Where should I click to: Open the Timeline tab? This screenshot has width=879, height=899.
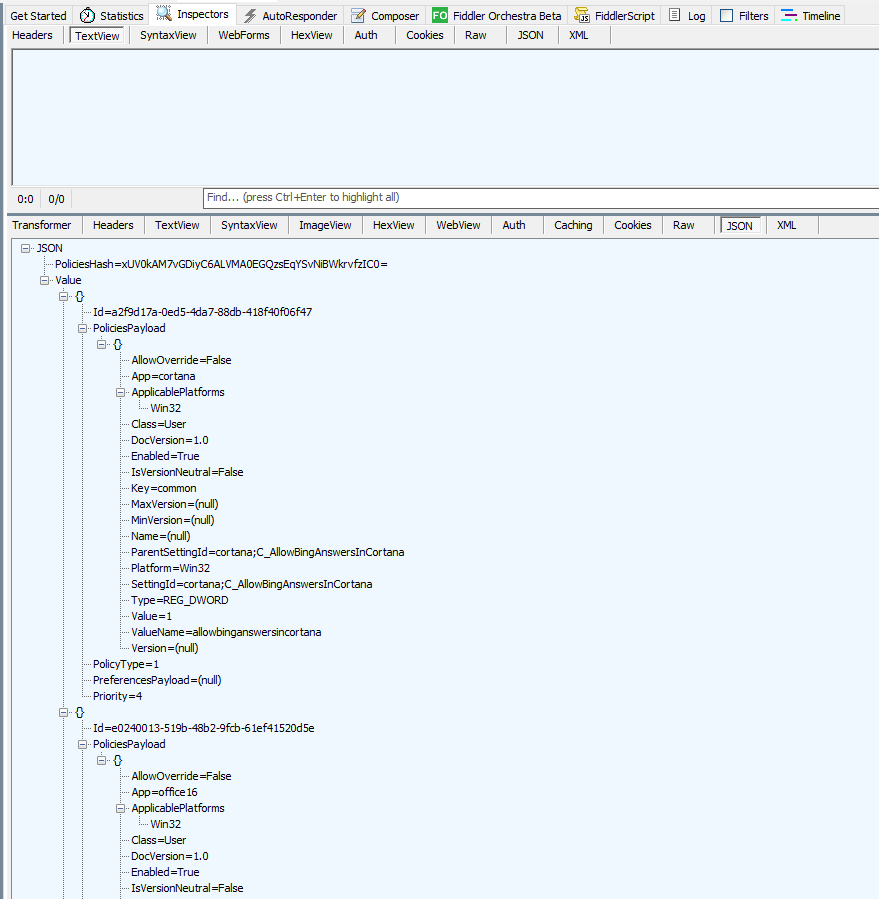(810, 16)
